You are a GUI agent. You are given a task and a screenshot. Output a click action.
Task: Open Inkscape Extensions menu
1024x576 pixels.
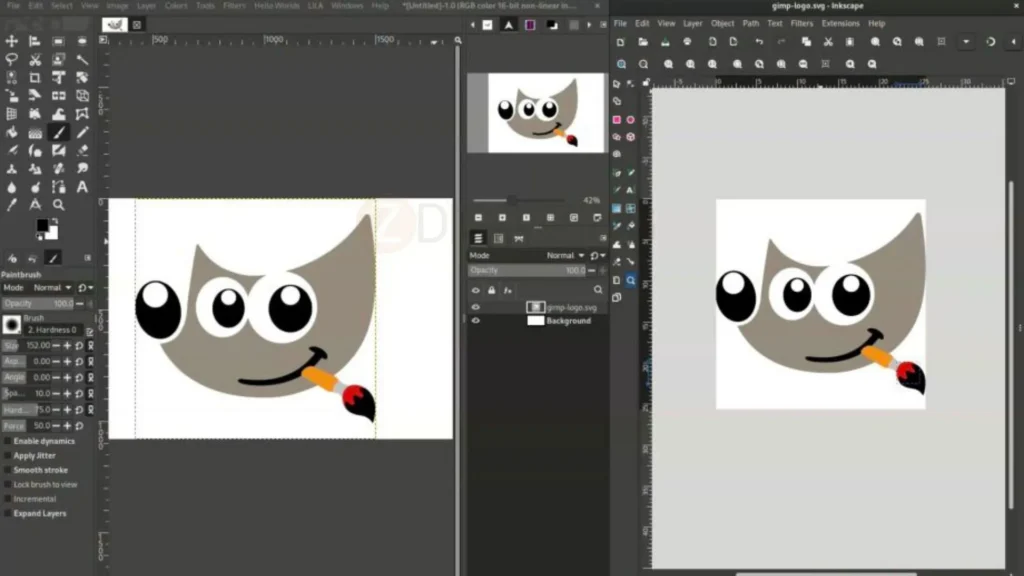coord(840,24)
